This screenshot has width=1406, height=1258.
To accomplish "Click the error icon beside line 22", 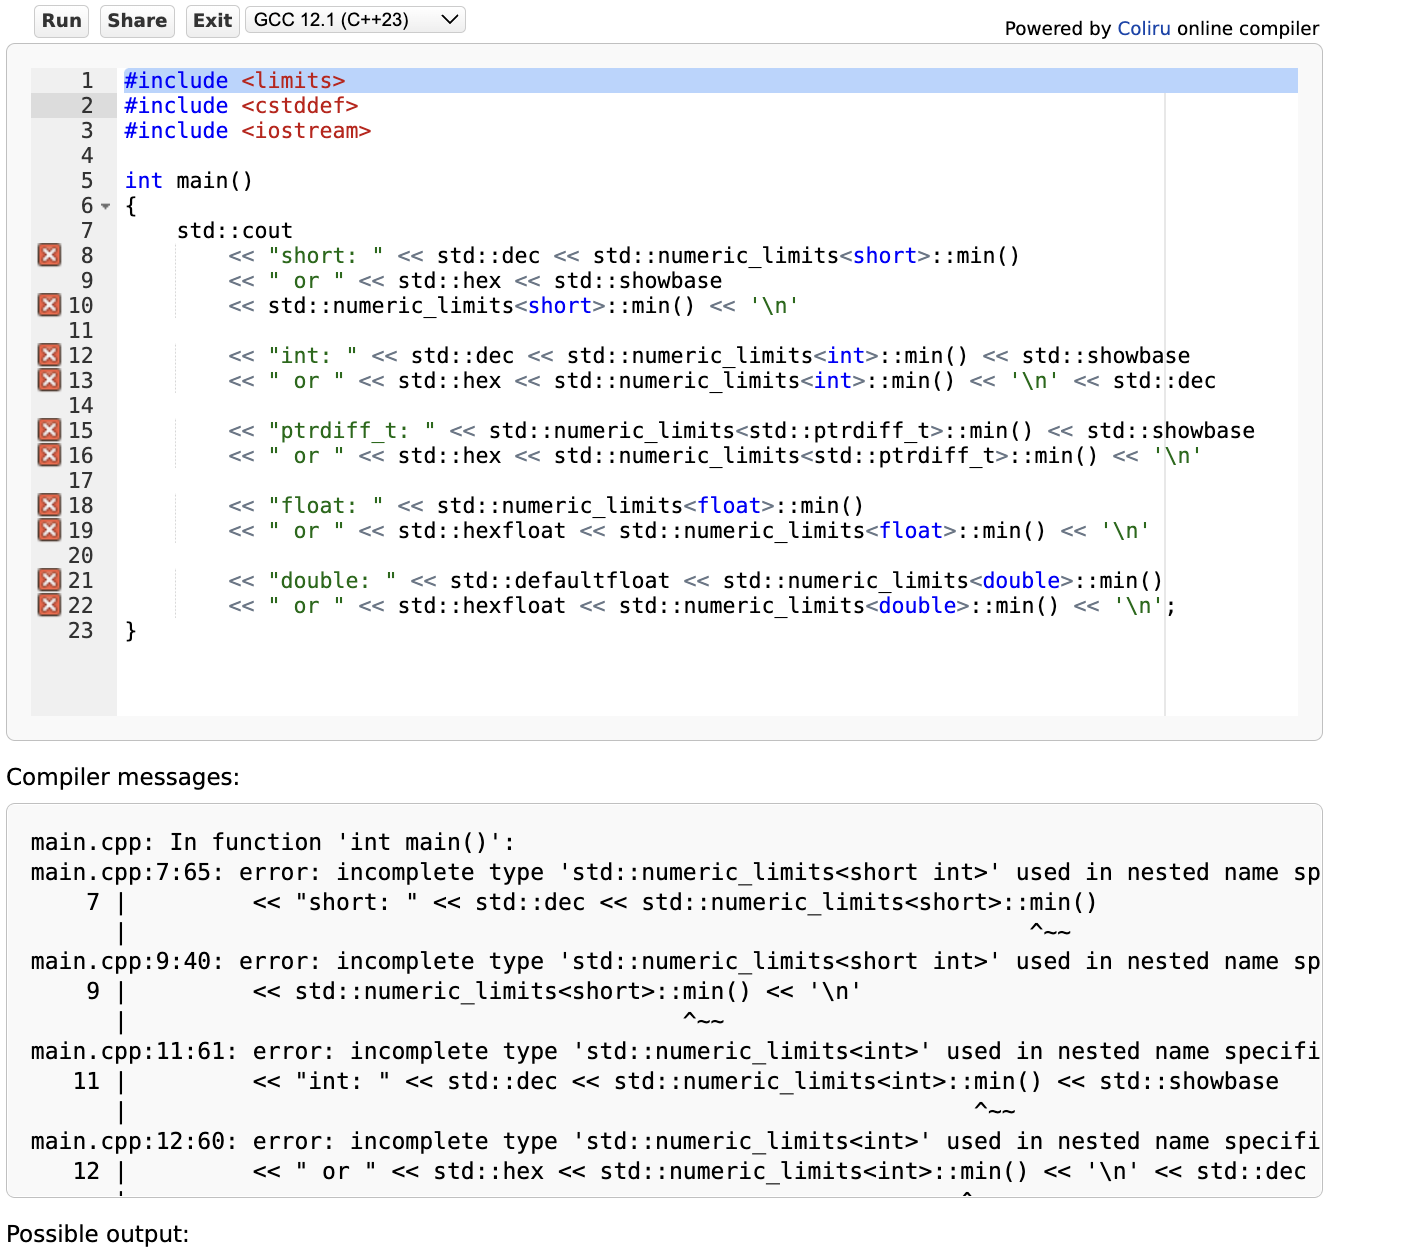I will [x=49, y=605].
